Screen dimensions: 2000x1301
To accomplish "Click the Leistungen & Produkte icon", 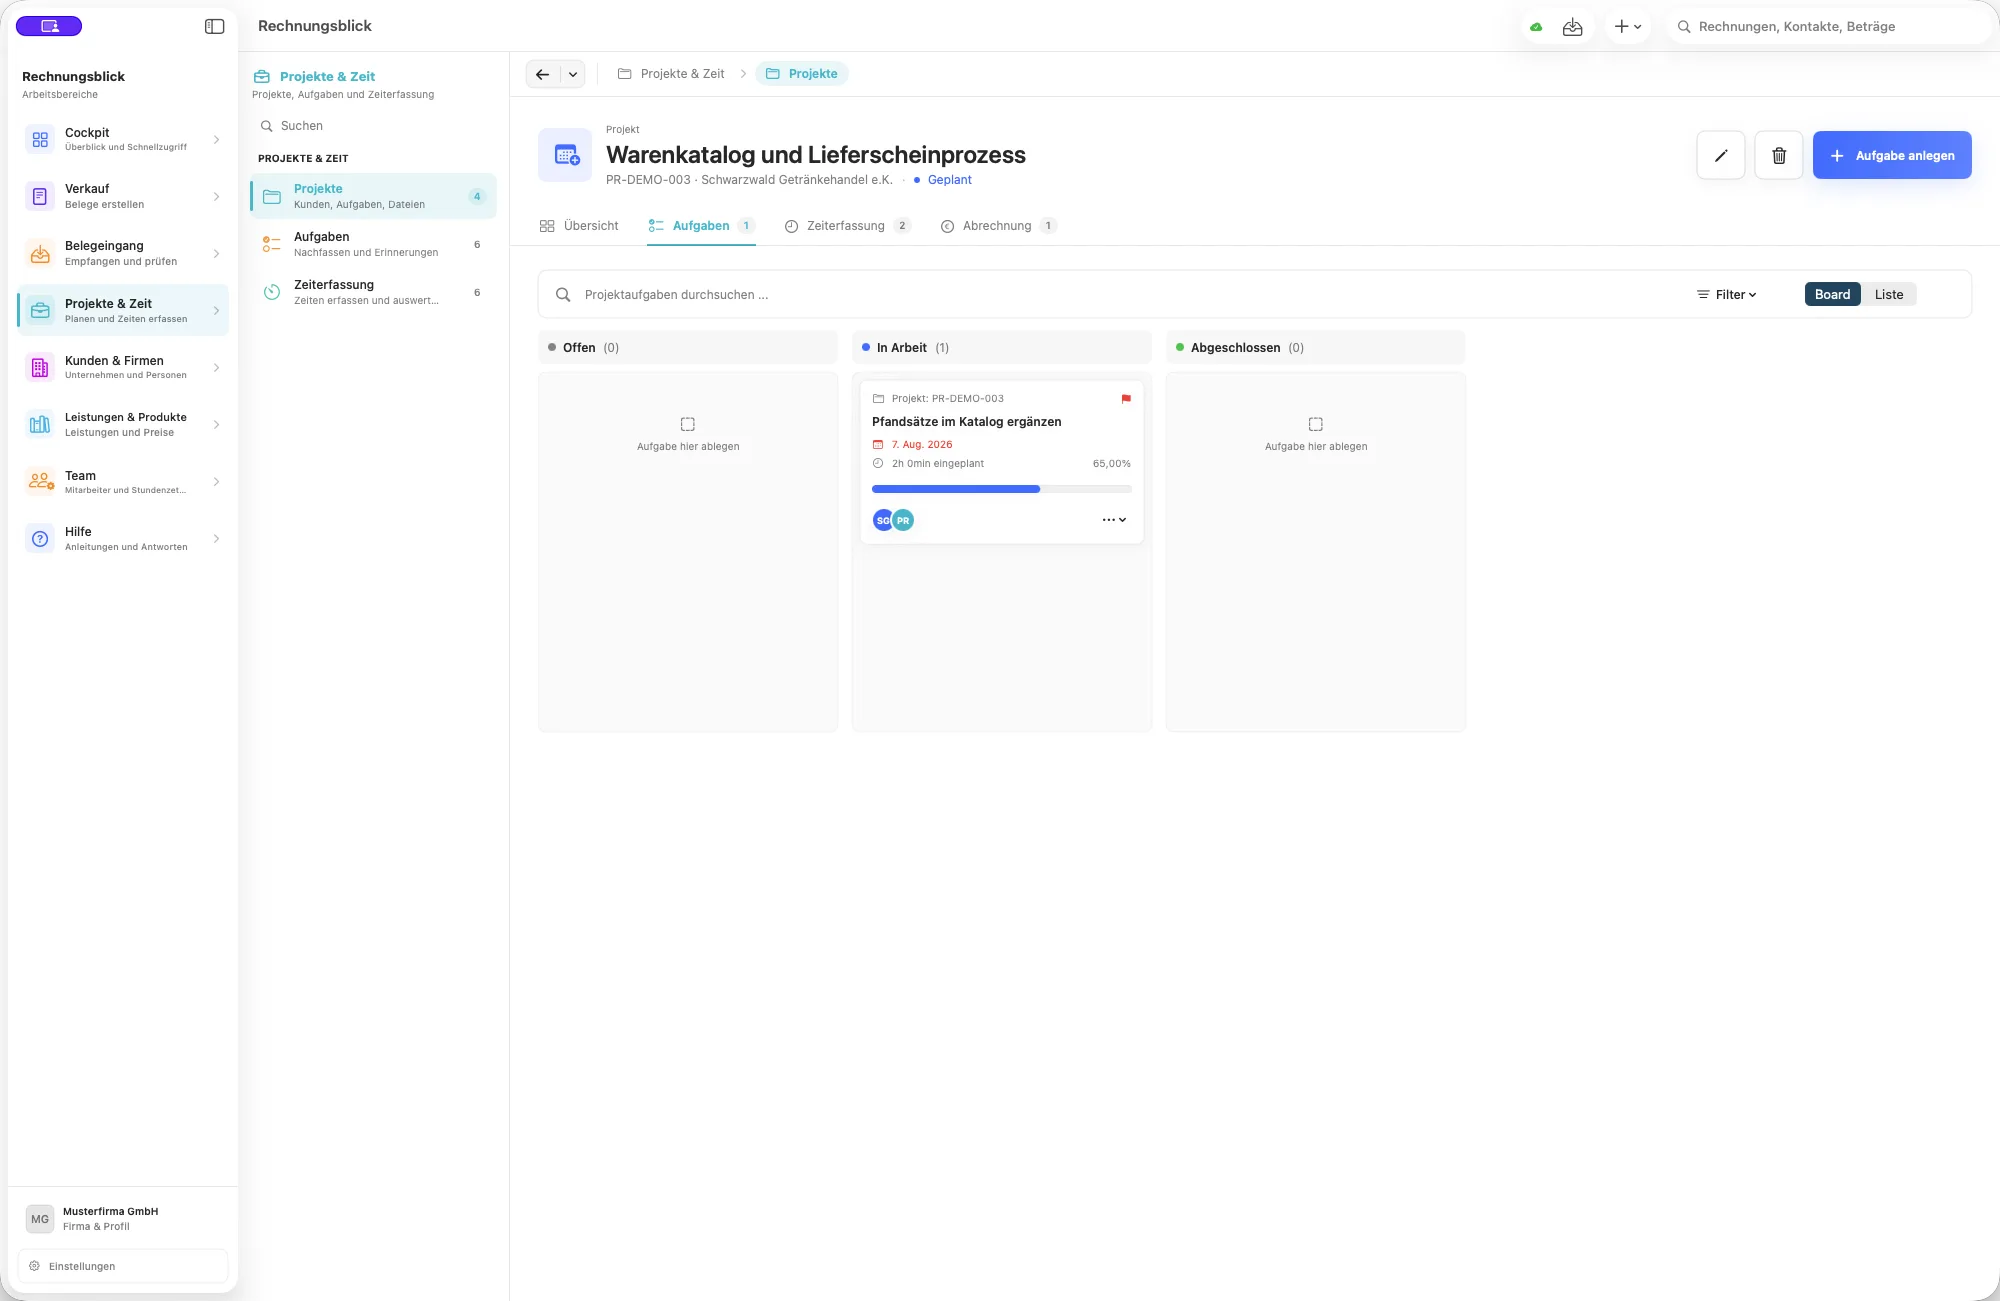I will pyautogui.click(x=40, y=425).
